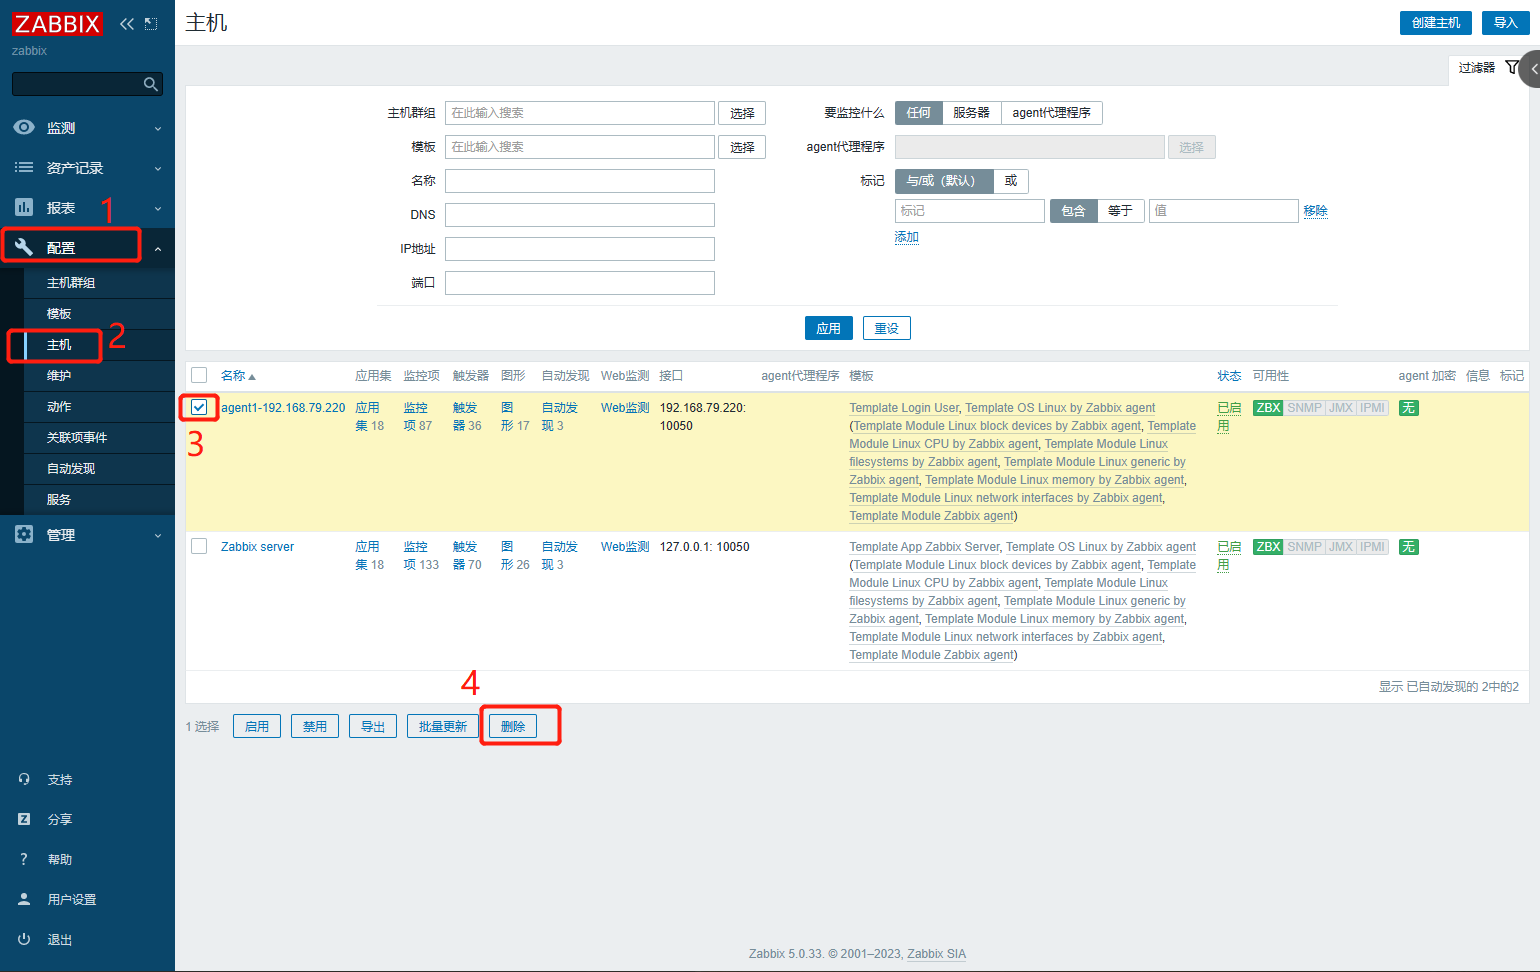1540x972 pixels.
Task: Open the filter tab
Action: point(1488,68)
